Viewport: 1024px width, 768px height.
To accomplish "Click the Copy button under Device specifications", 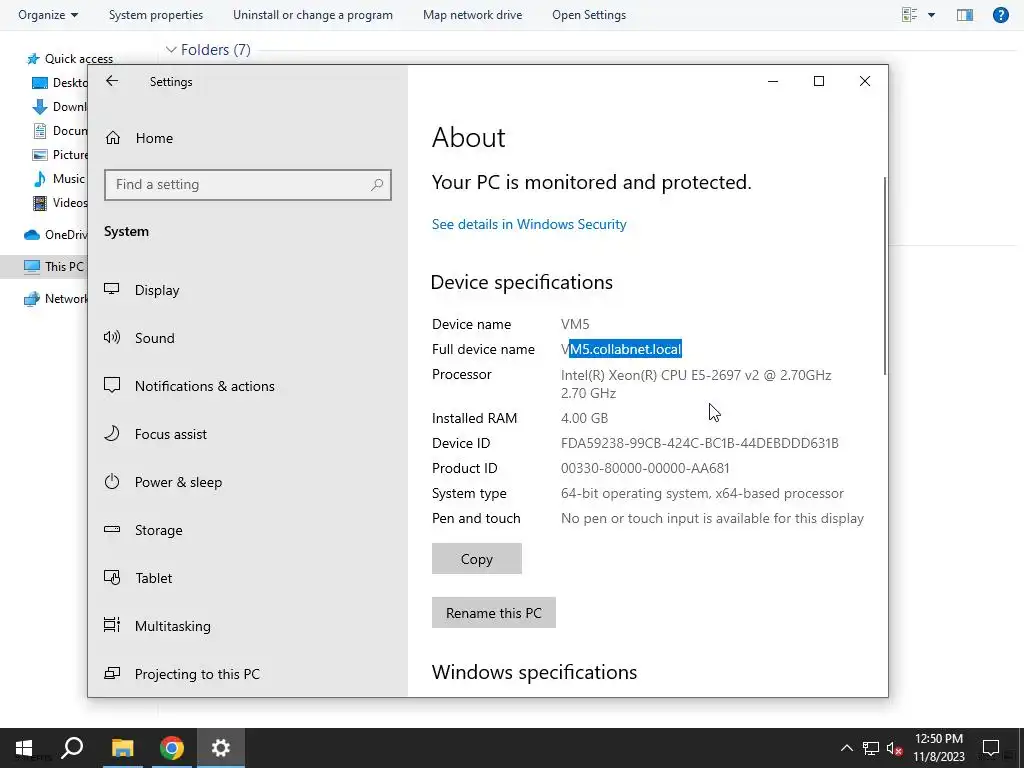I will [x=477, y=559].
